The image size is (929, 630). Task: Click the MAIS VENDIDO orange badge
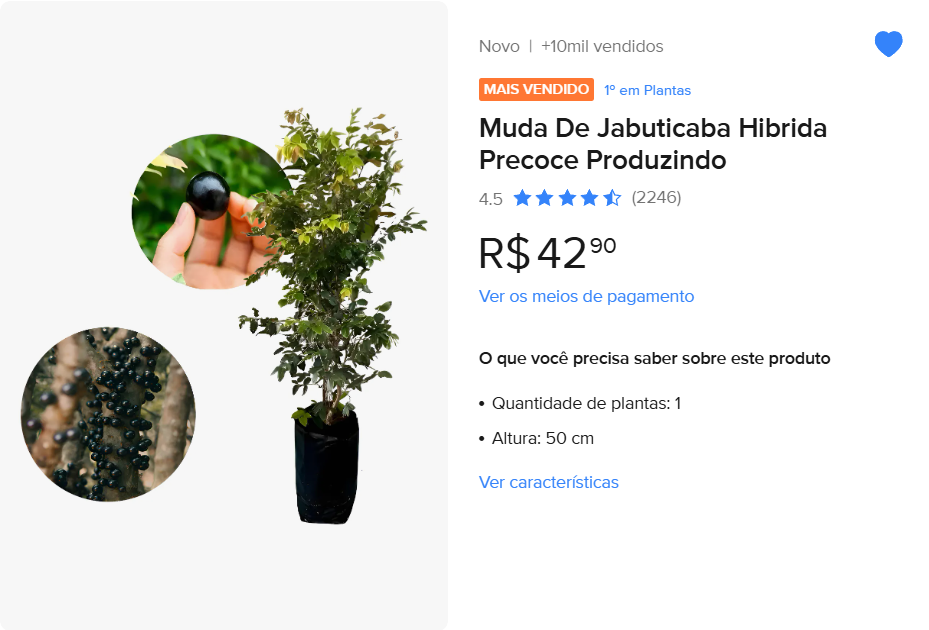pos(536,89)
